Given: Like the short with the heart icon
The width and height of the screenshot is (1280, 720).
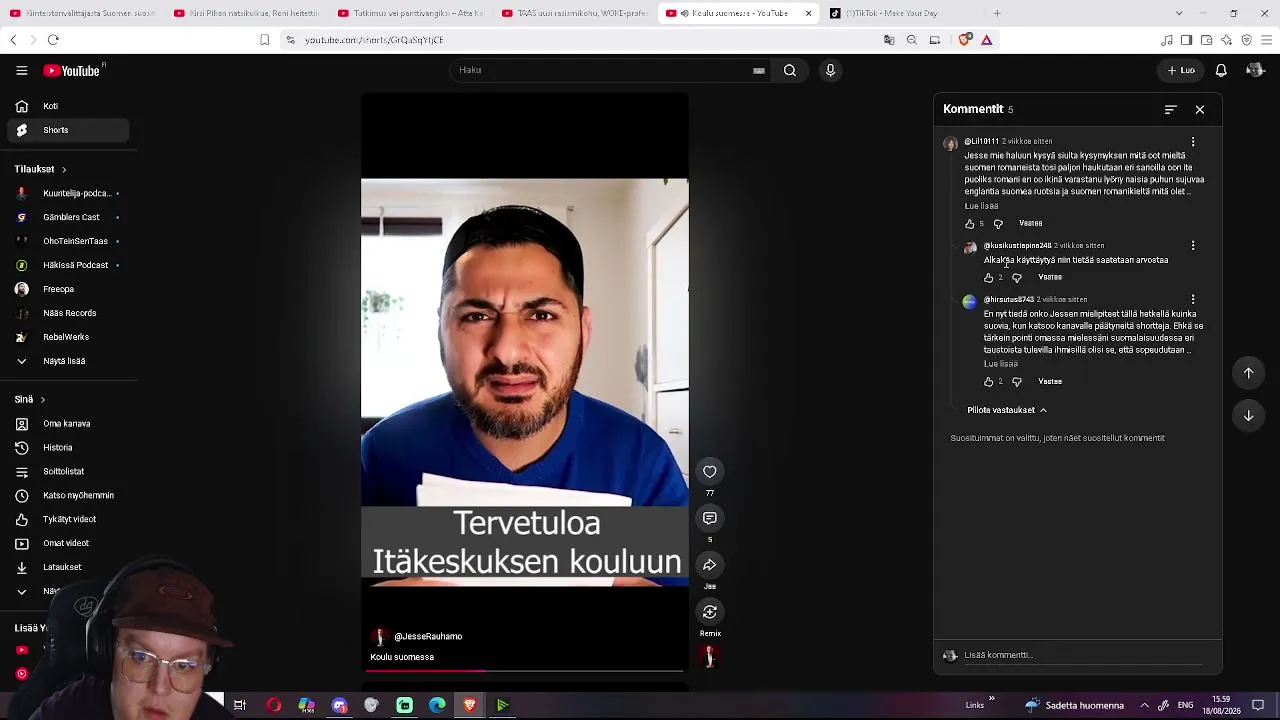Looking at the screenshot, I should coord(710,472).
